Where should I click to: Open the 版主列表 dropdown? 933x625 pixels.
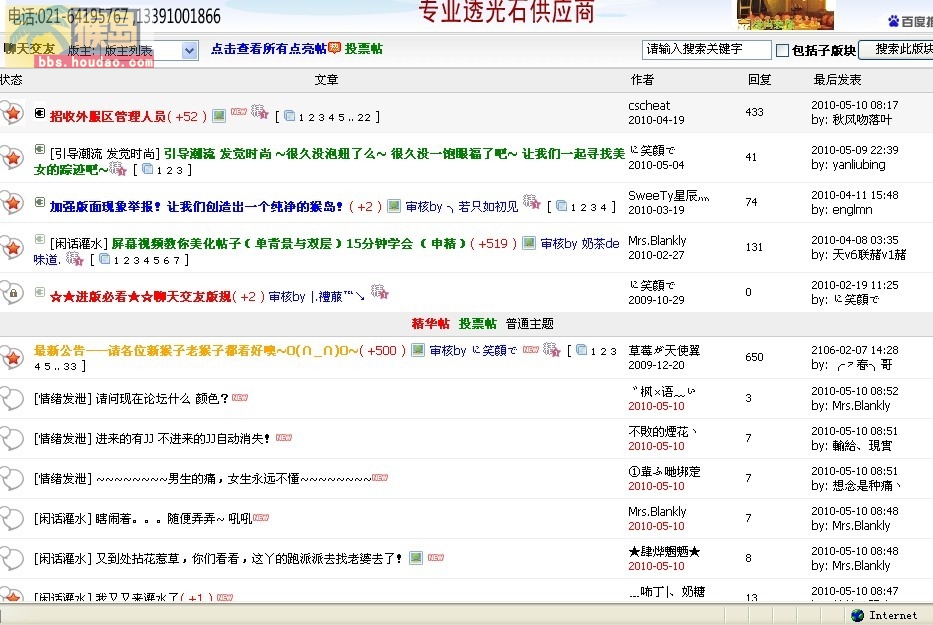click(189, 51)
